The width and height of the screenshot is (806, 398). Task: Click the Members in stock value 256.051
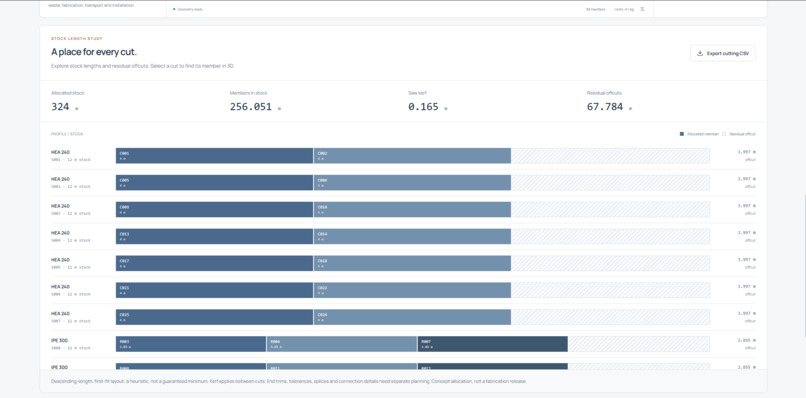click(x=250, y=107)
